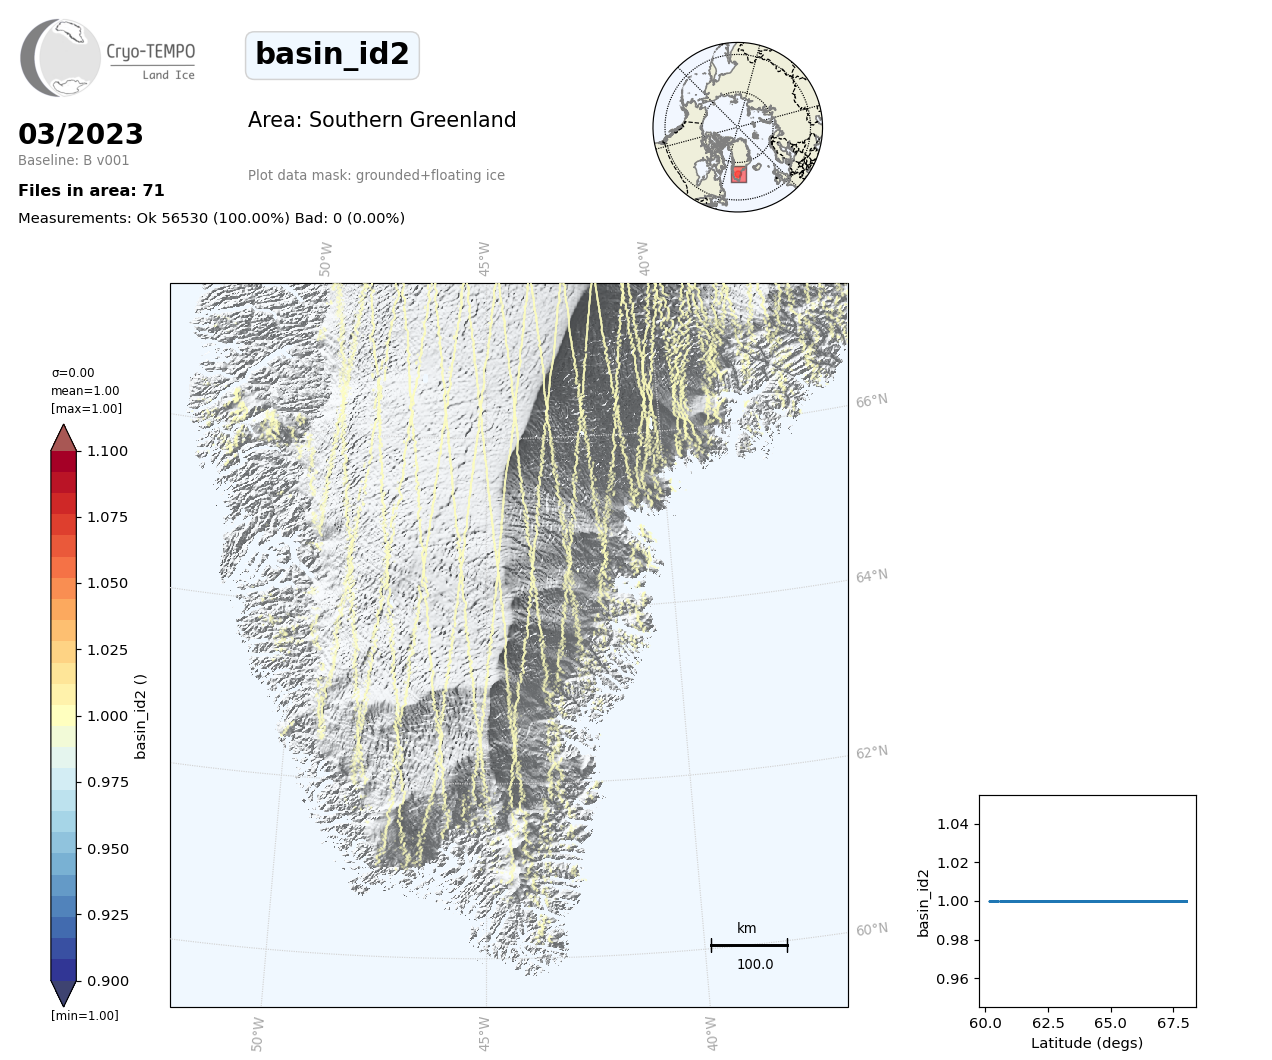Click the red area marker on the globe
The height and width of the screenshot is (1060, 1272).
739,174
